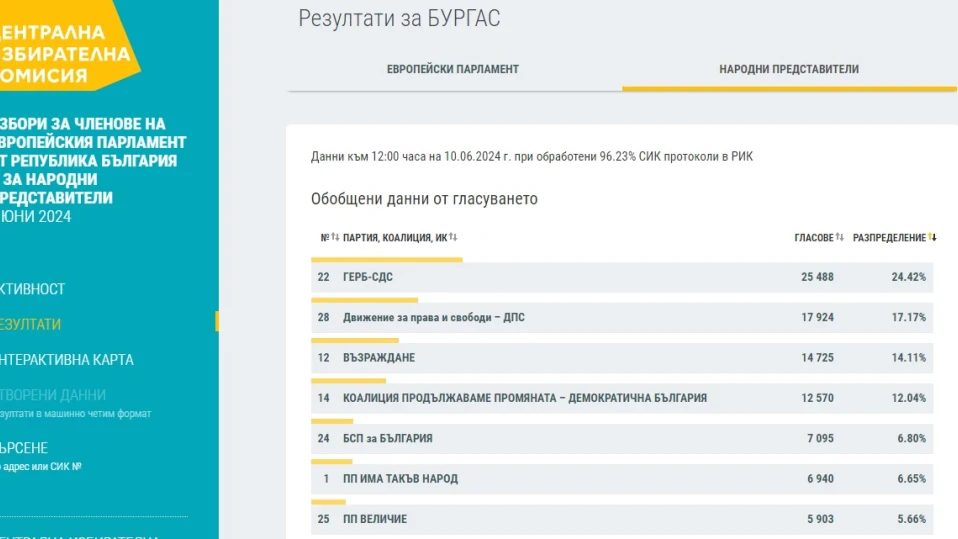
Task: Select the НАРОДНИ ПРЕДСТАВИТЕЛИ tab
Action: 789,69
